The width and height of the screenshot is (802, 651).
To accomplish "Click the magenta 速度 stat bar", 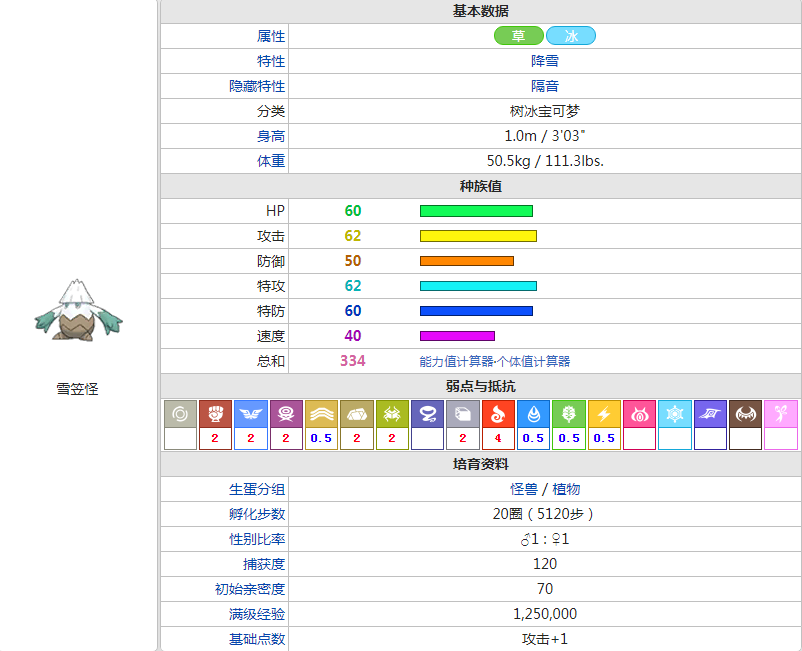I will [457, 336].
